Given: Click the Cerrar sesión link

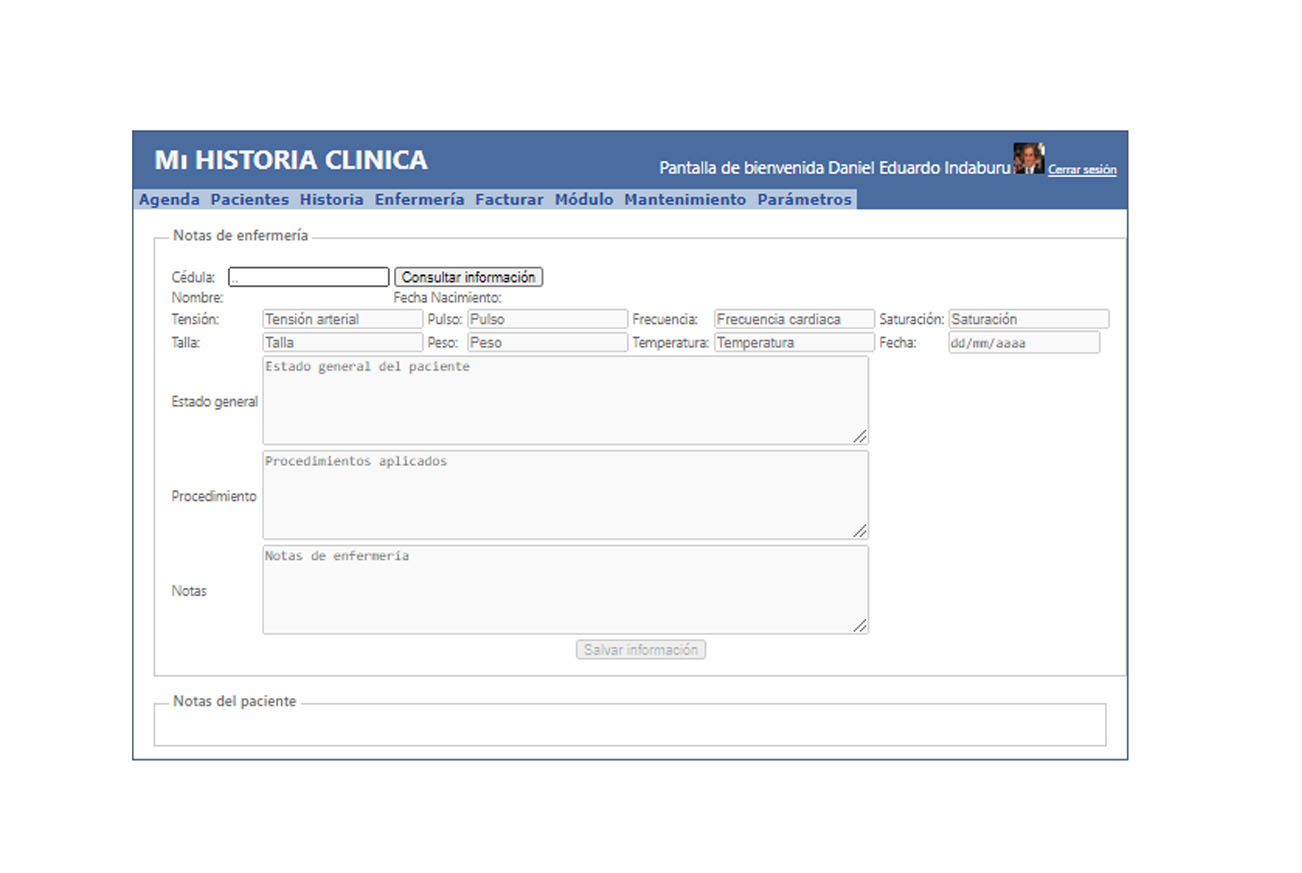Looking at the screenshot, I should click(1082, 170).
